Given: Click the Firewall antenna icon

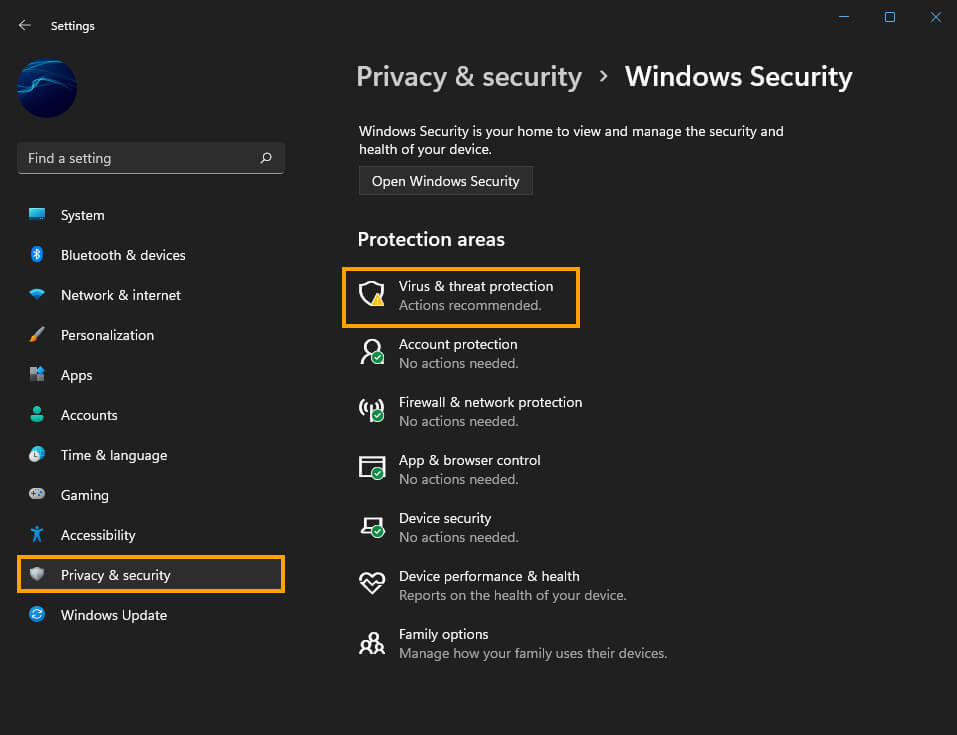Looking at the screenshot, I should click(x=371, y=410).
